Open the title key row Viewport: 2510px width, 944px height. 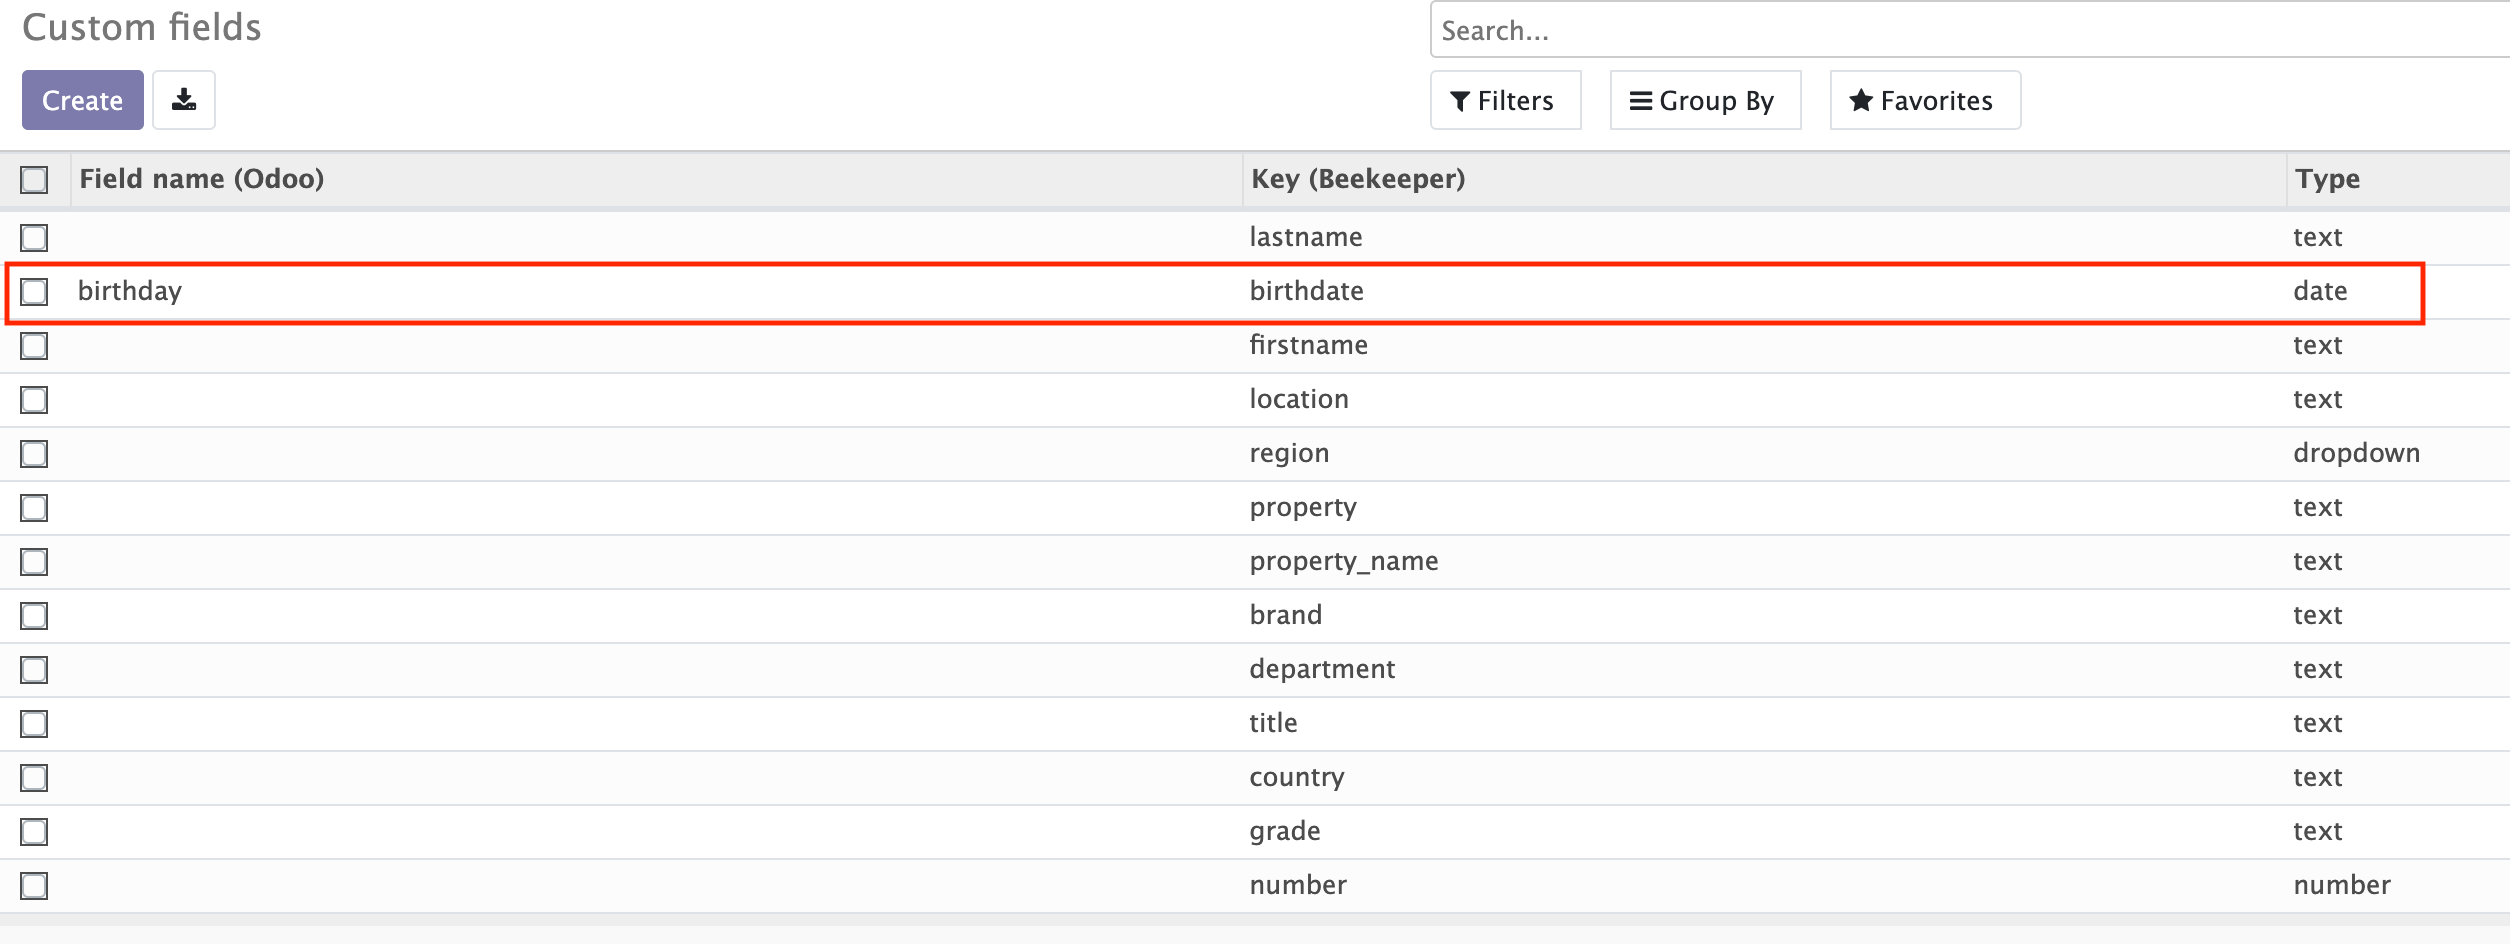click(1273, 723)
